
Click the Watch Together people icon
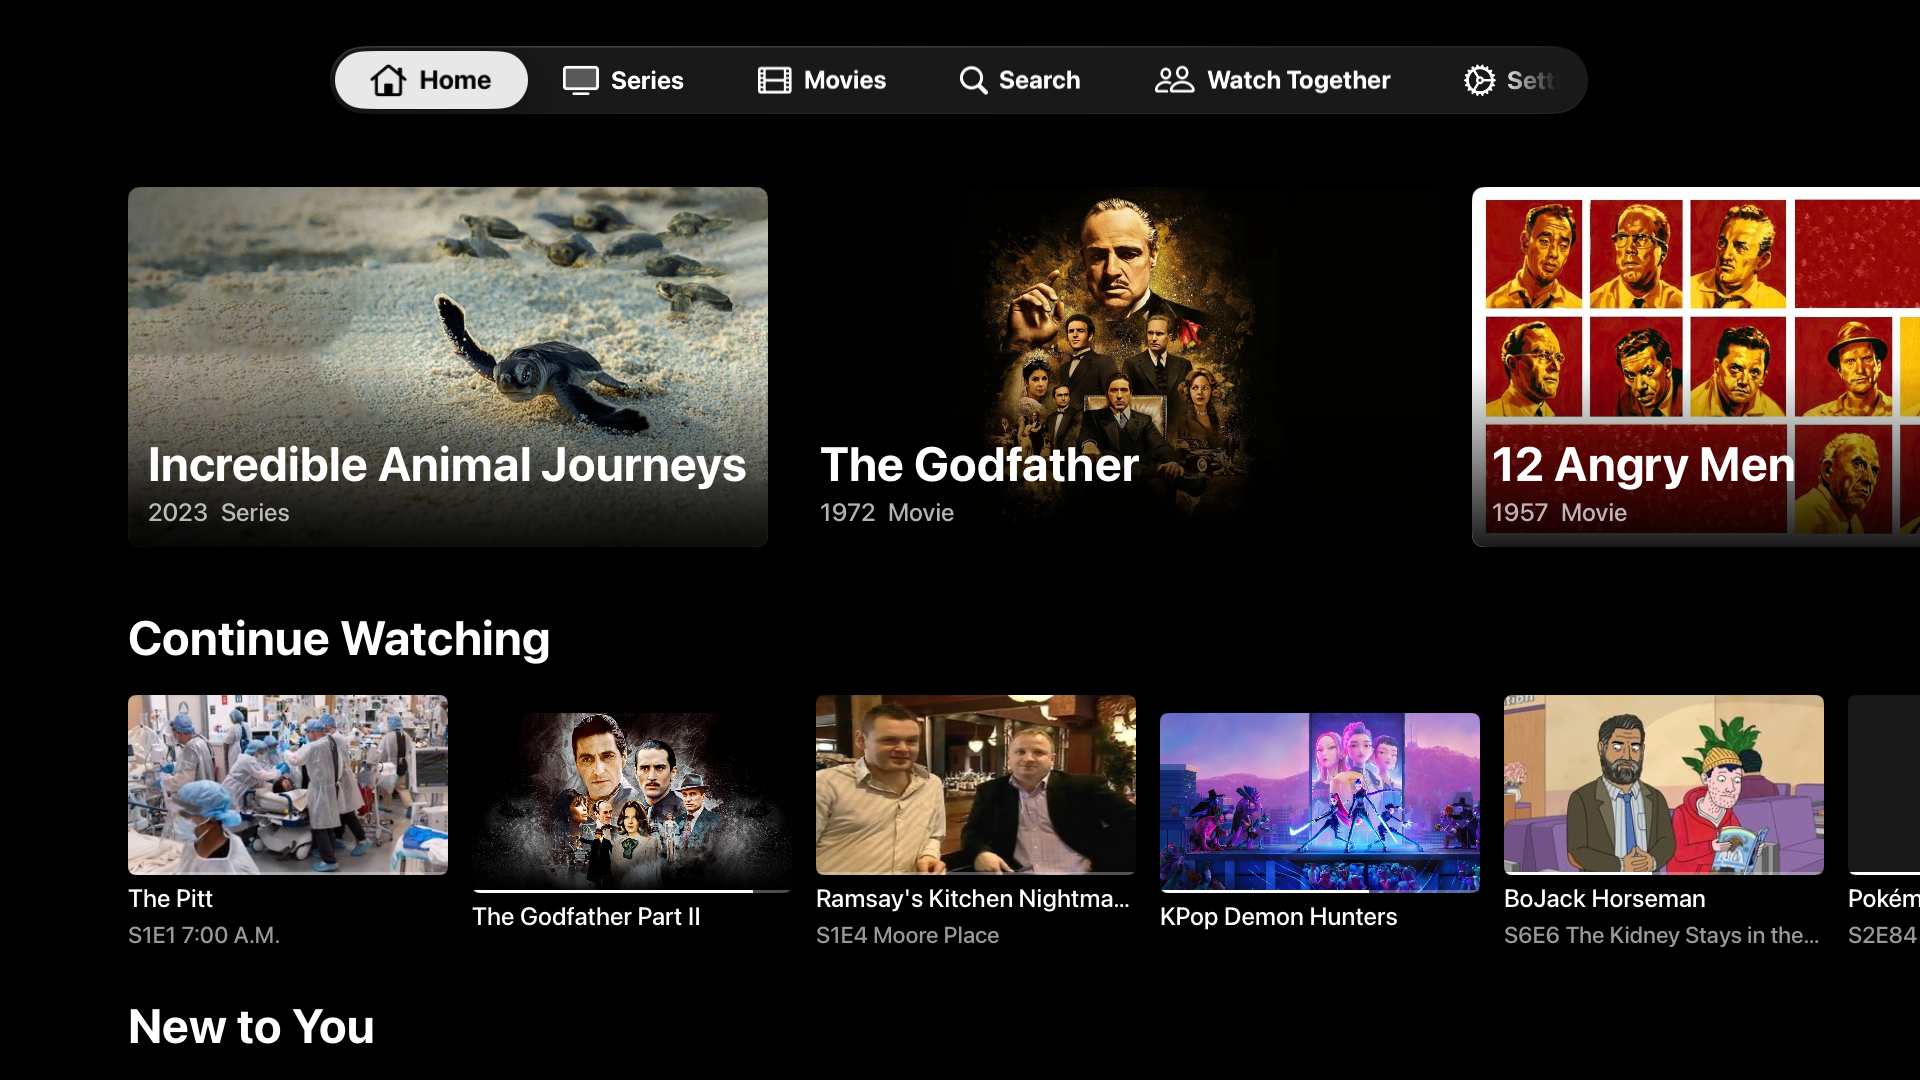click(1174, 80)
